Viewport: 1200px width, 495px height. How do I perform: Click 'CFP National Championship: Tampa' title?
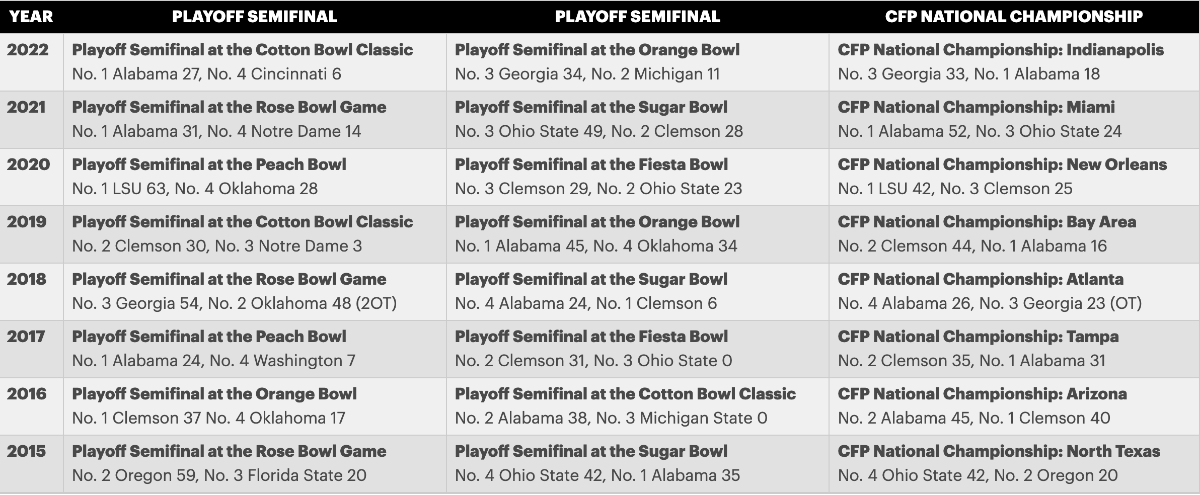point(978,336)
